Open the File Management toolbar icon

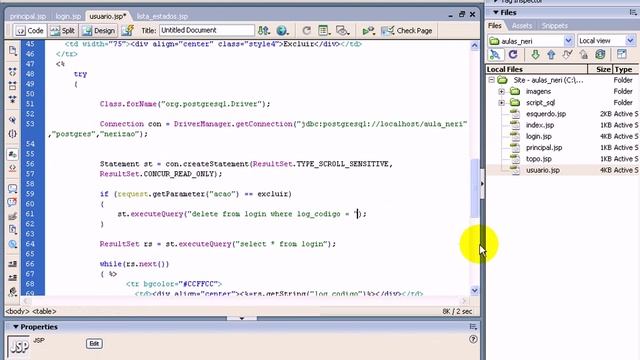264,31
